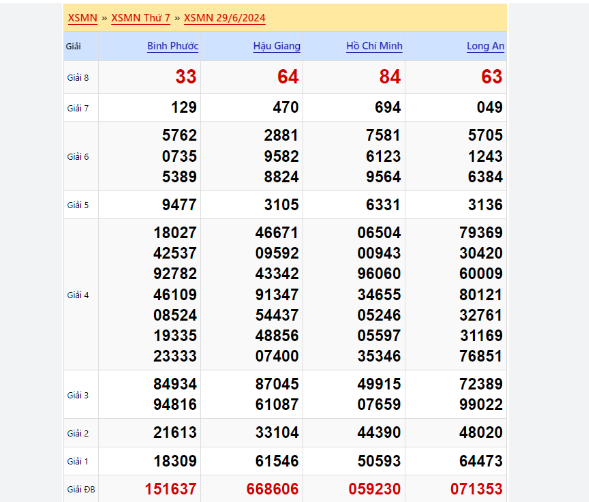Click the number 84934 in Giải 3
This screenshot has width=589, height=502.
pyautogui.click(x=175, y=384)
